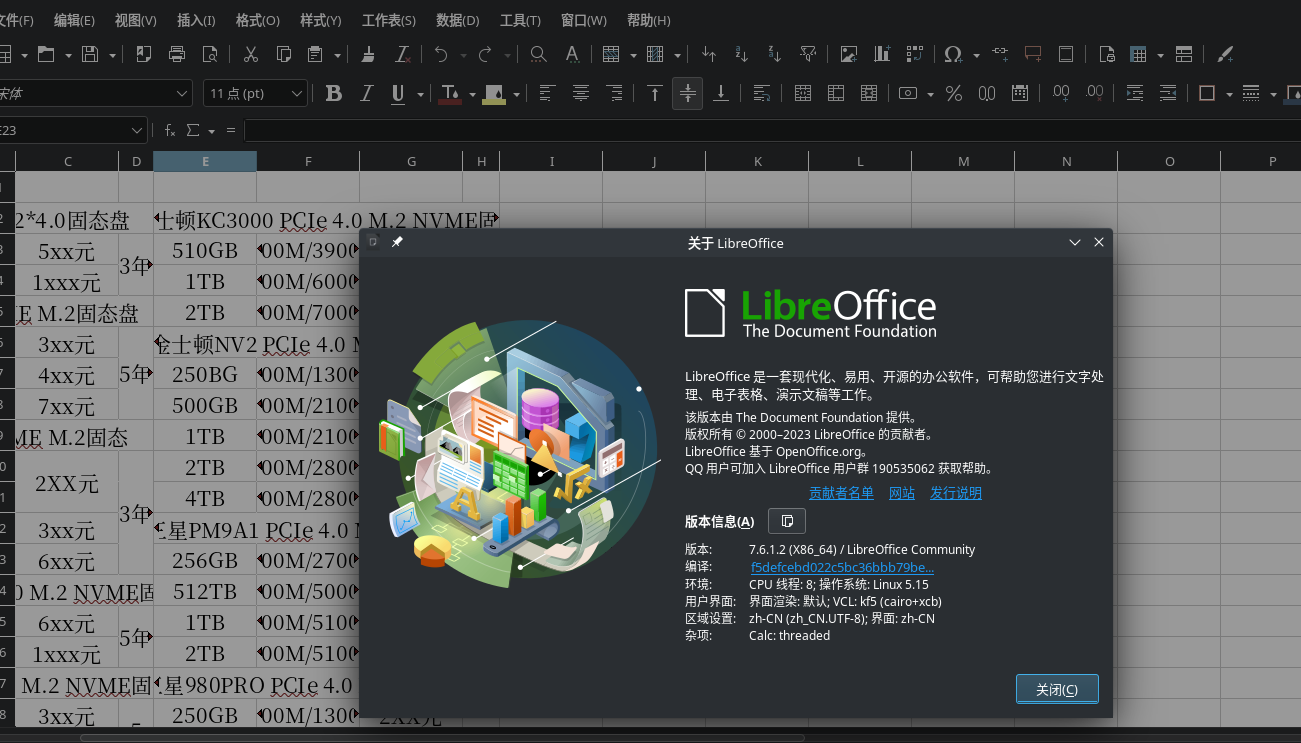The width and height of the screenshot is (1301, 743).
Task: Open the font name dropdown
Action: 182,93
